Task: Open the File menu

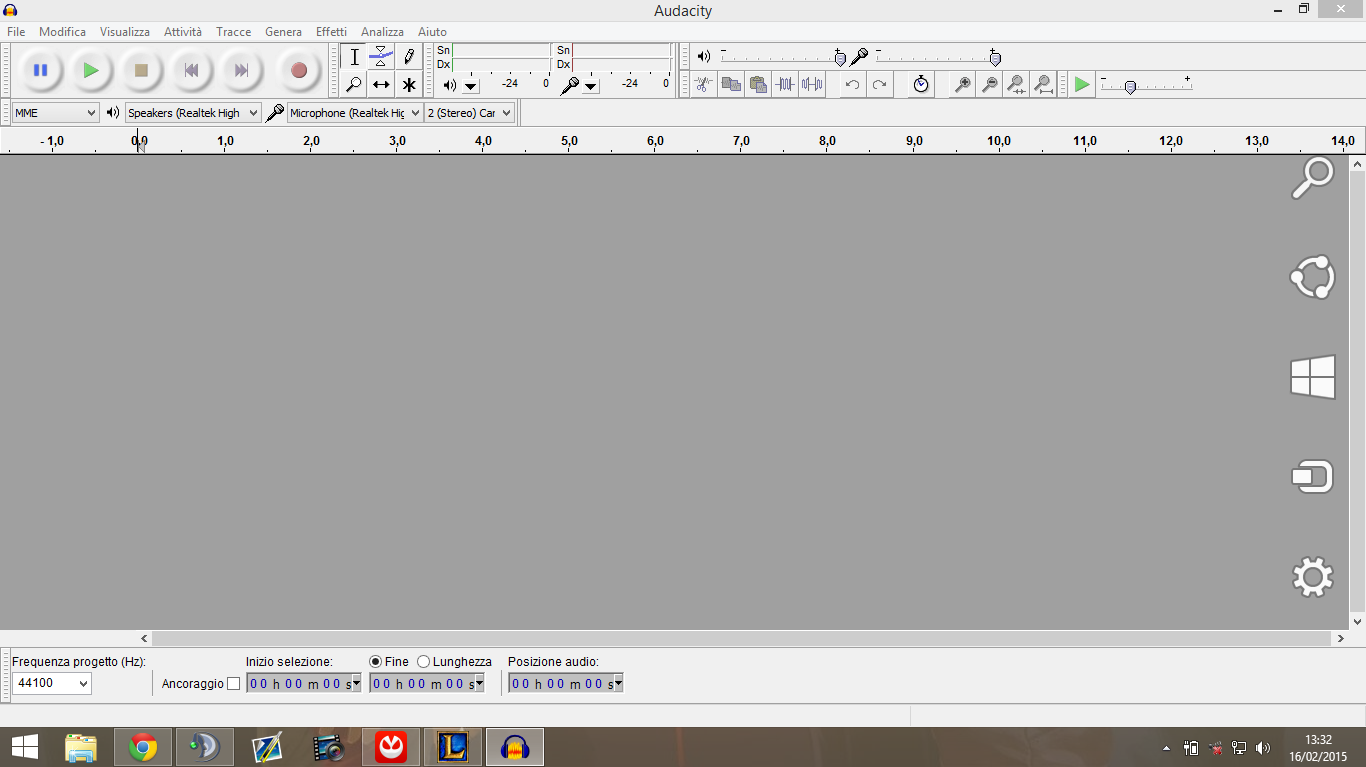Action: 16,32
